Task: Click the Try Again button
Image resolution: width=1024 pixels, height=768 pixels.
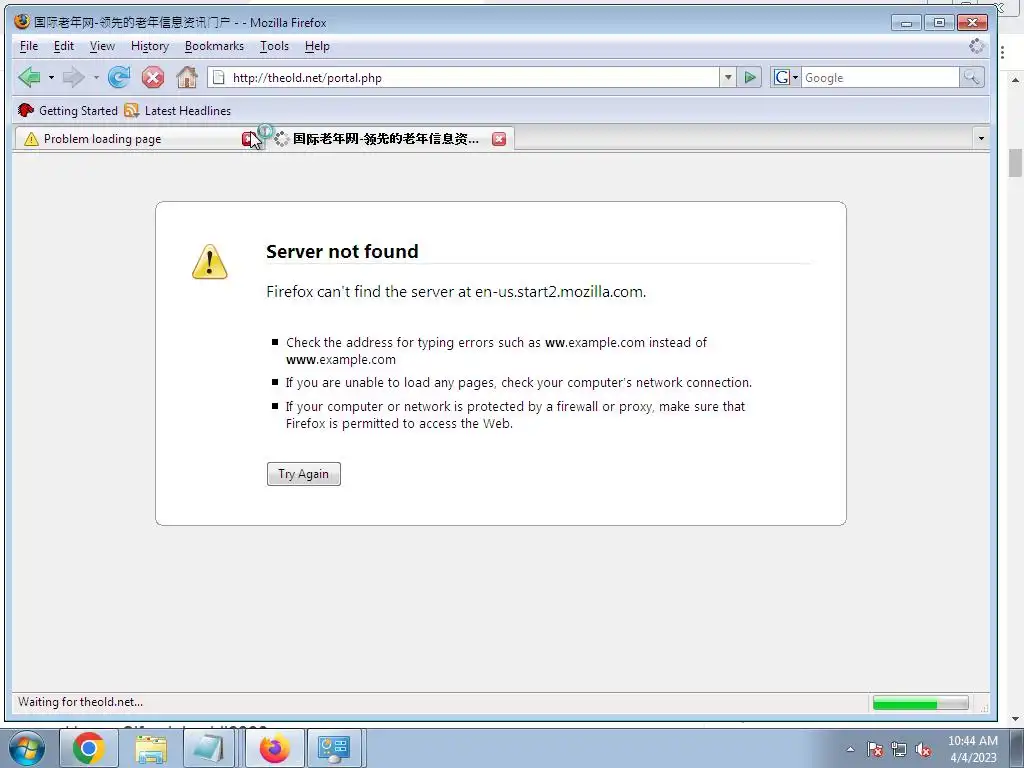Action: 304,474
